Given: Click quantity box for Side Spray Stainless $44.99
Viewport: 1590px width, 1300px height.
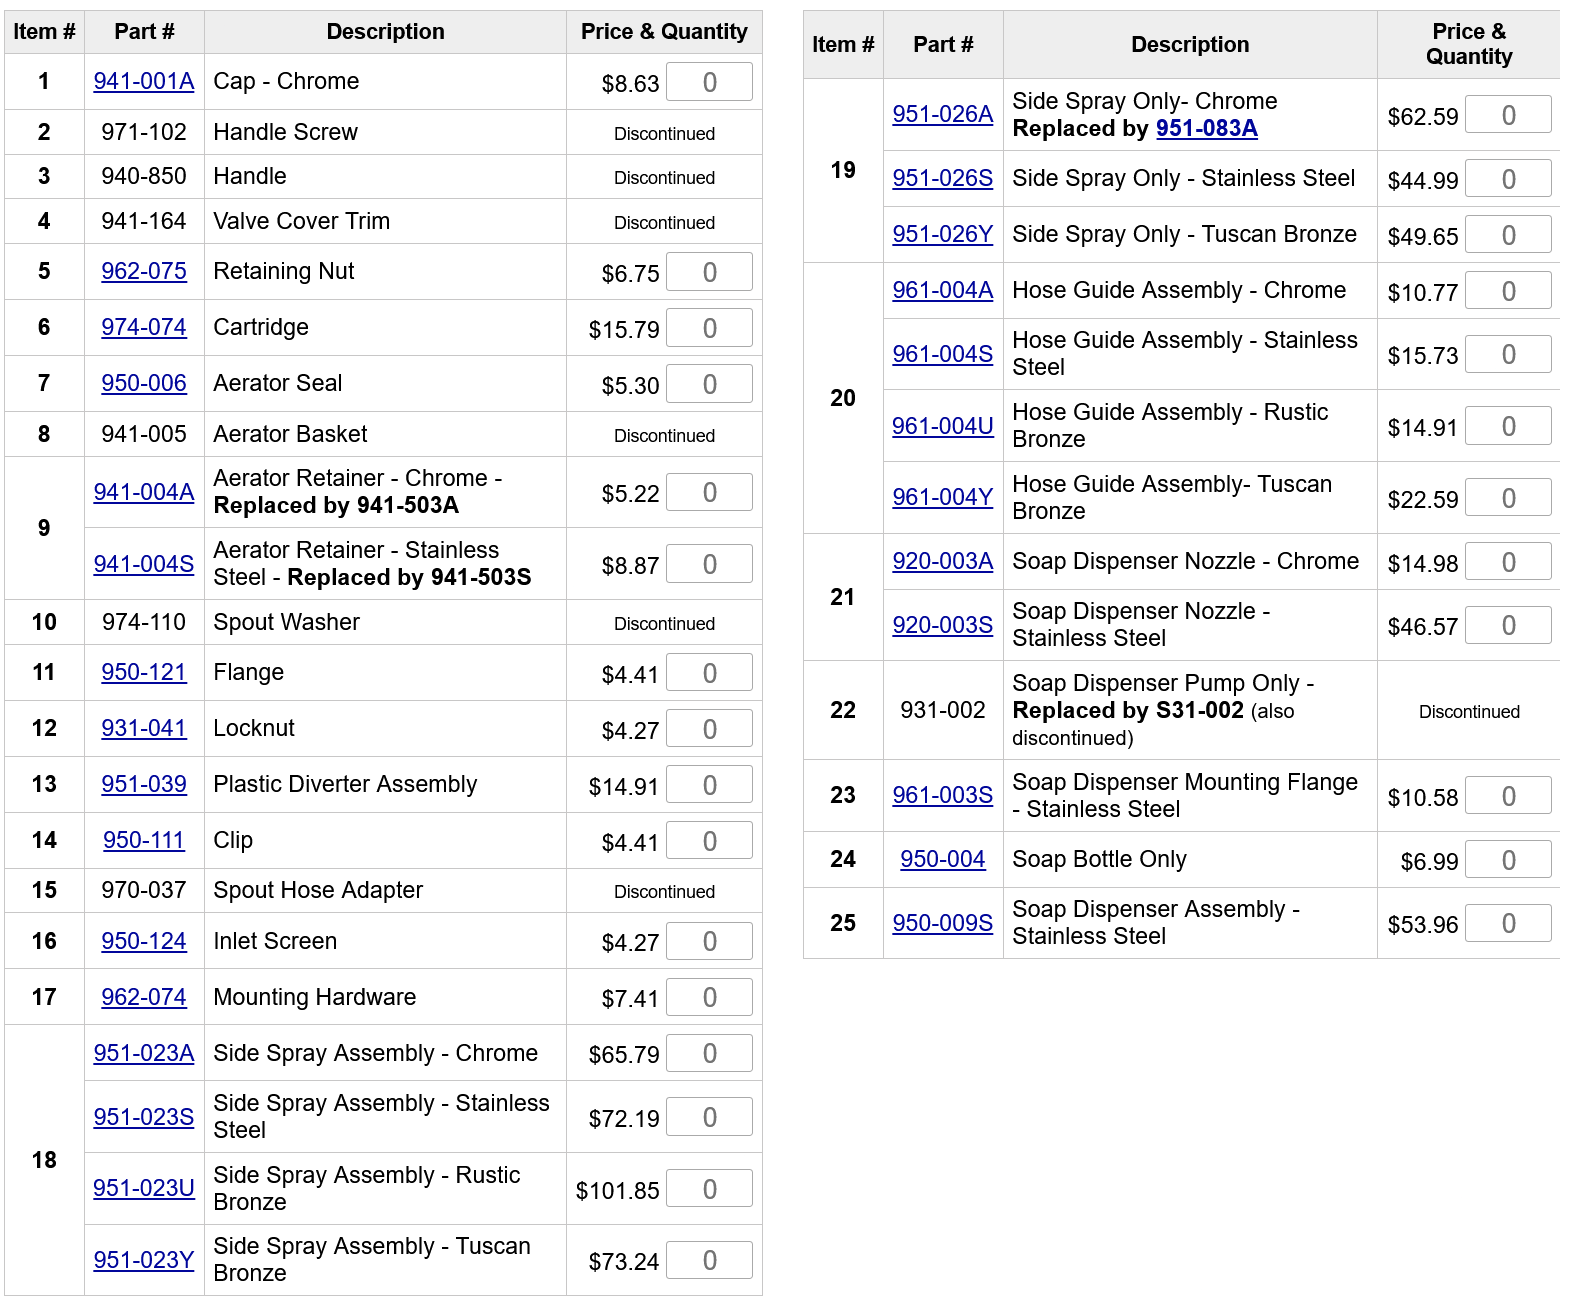Looking at the screenshot, I should 1508,179.
